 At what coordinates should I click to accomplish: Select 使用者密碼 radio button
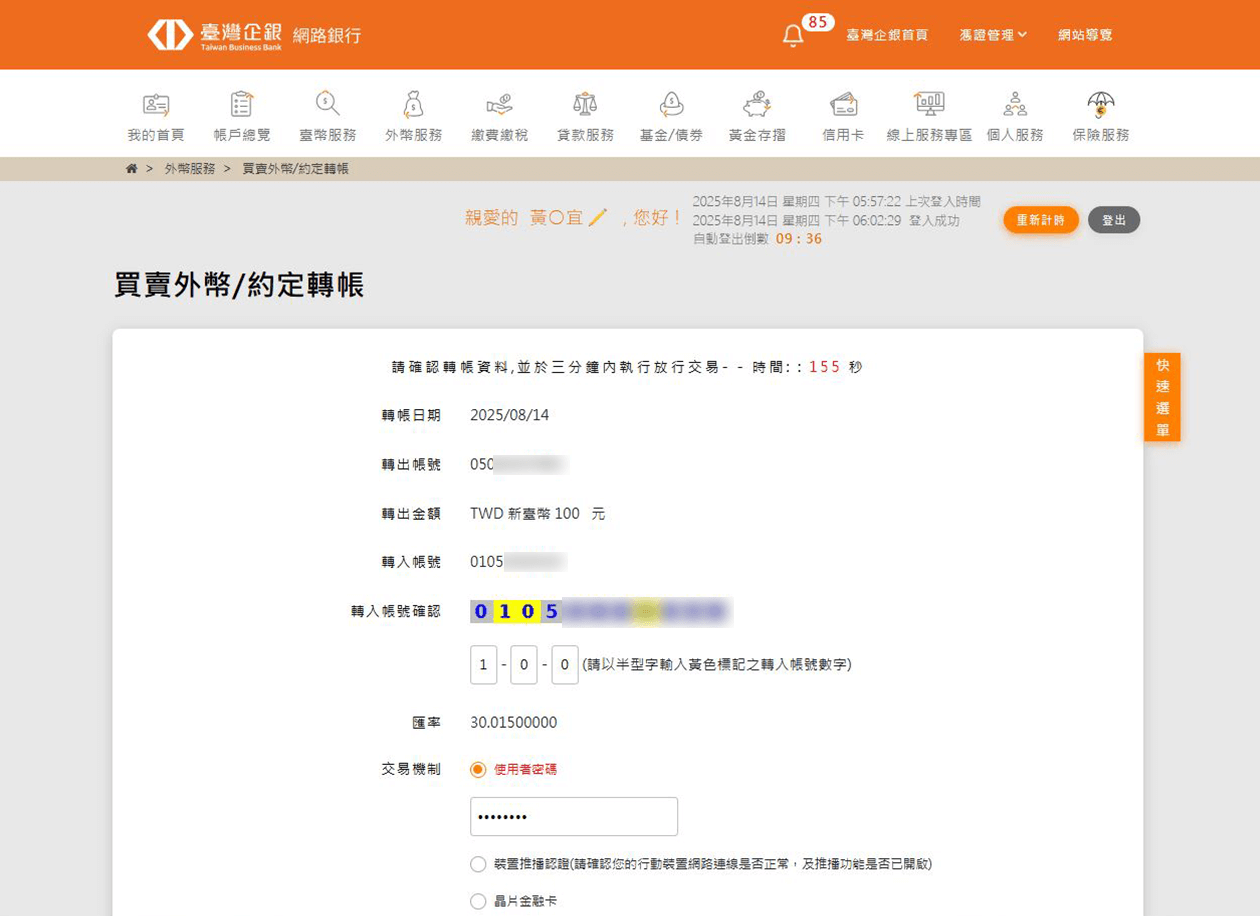click(x=478, y=770)
